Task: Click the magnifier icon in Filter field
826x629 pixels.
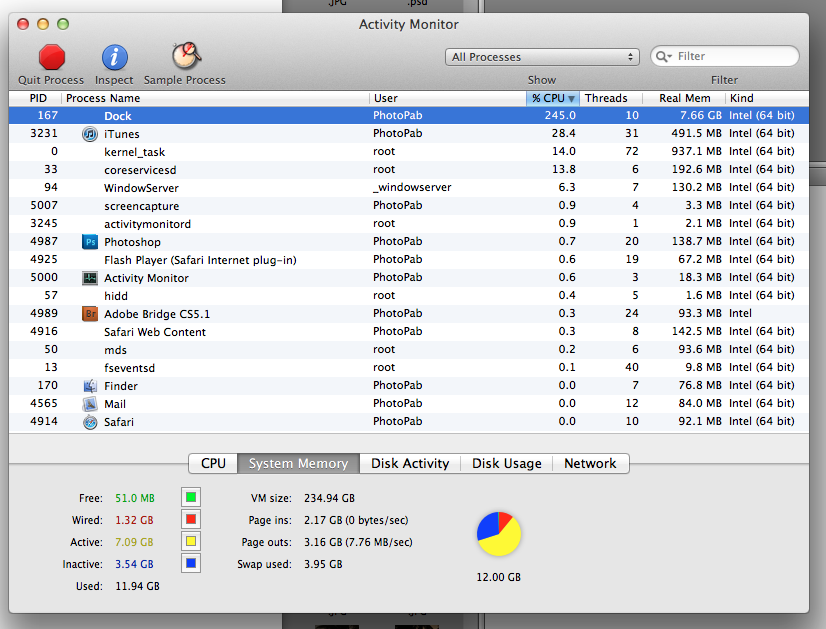Action: pyautogui.click(x=664, y=56)
